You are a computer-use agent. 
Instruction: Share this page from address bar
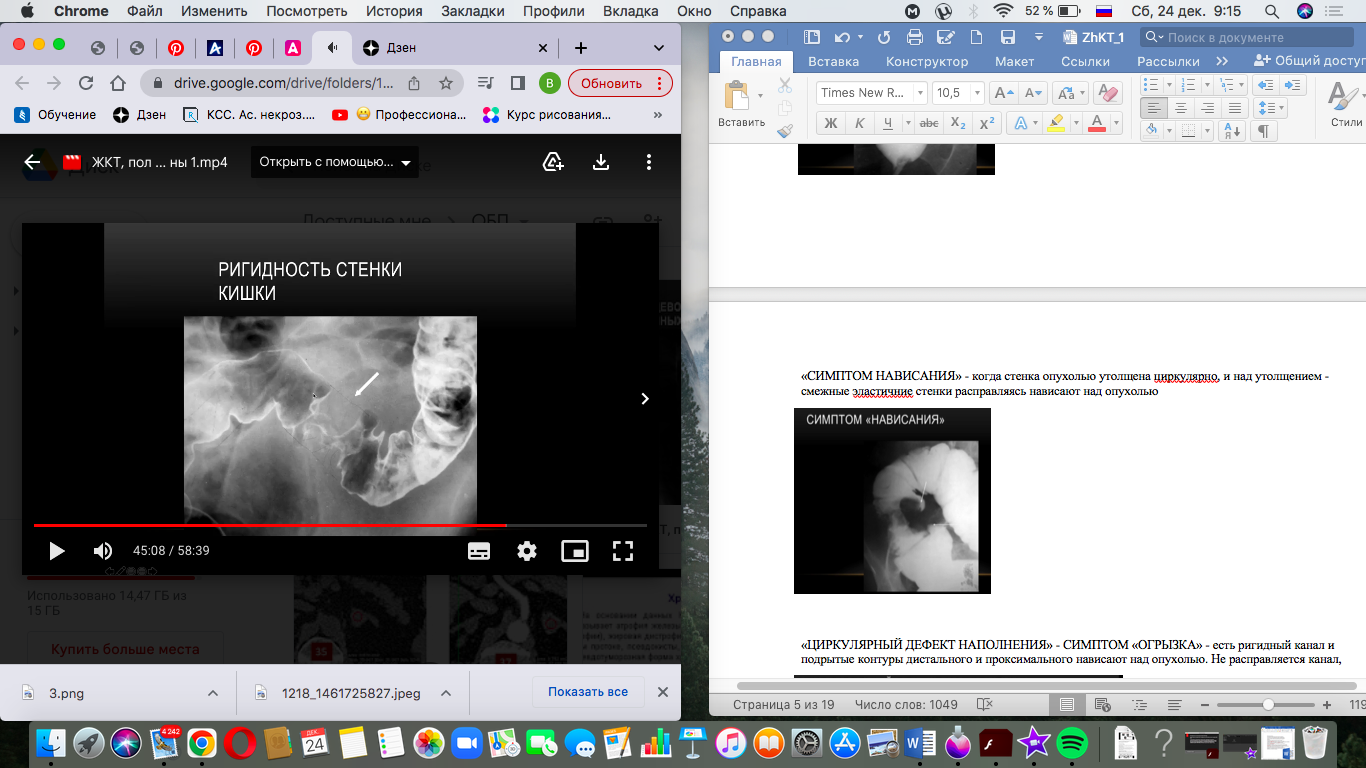click(x=414, y=83)
